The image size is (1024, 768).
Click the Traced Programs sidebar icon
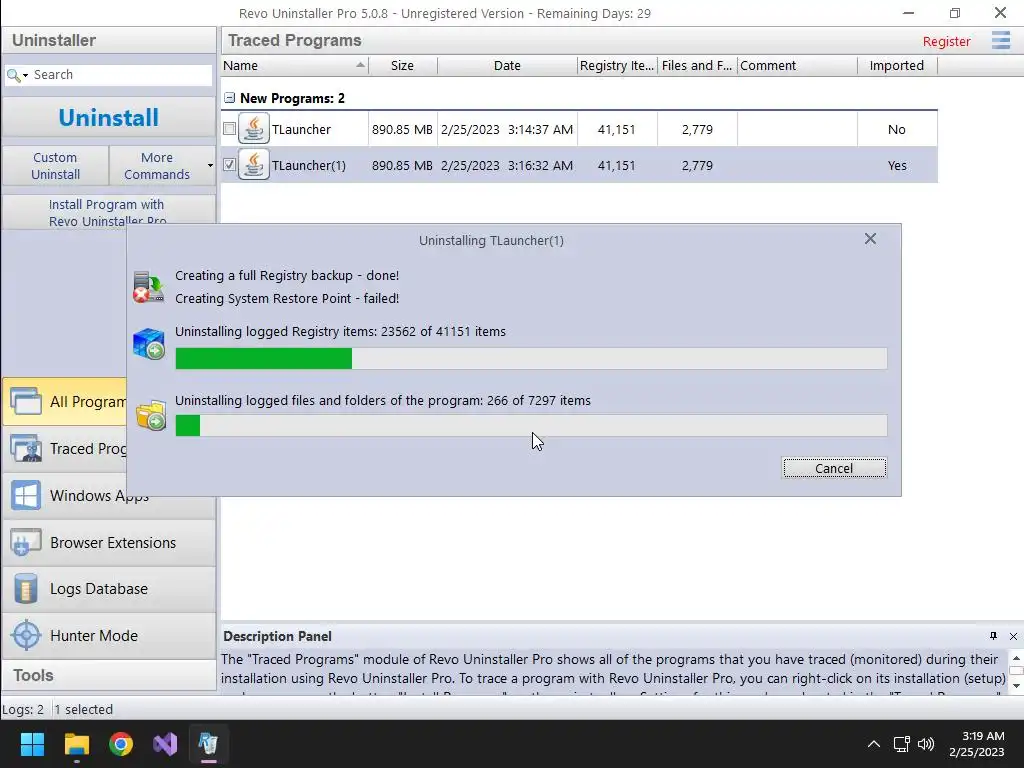tap(26, 449)
